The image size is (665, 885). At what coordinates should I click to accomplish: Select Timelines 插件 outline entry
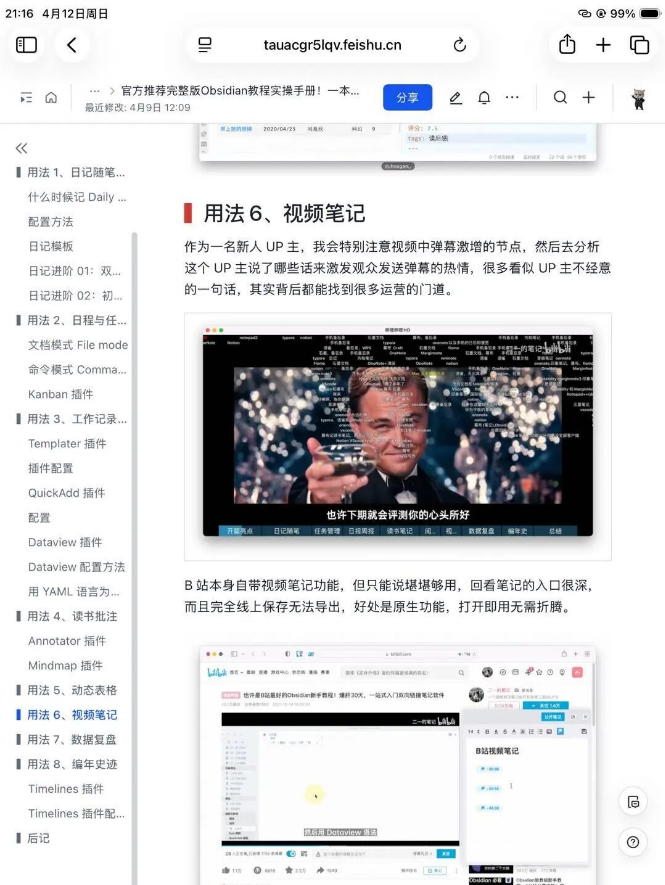click(66, 788)
